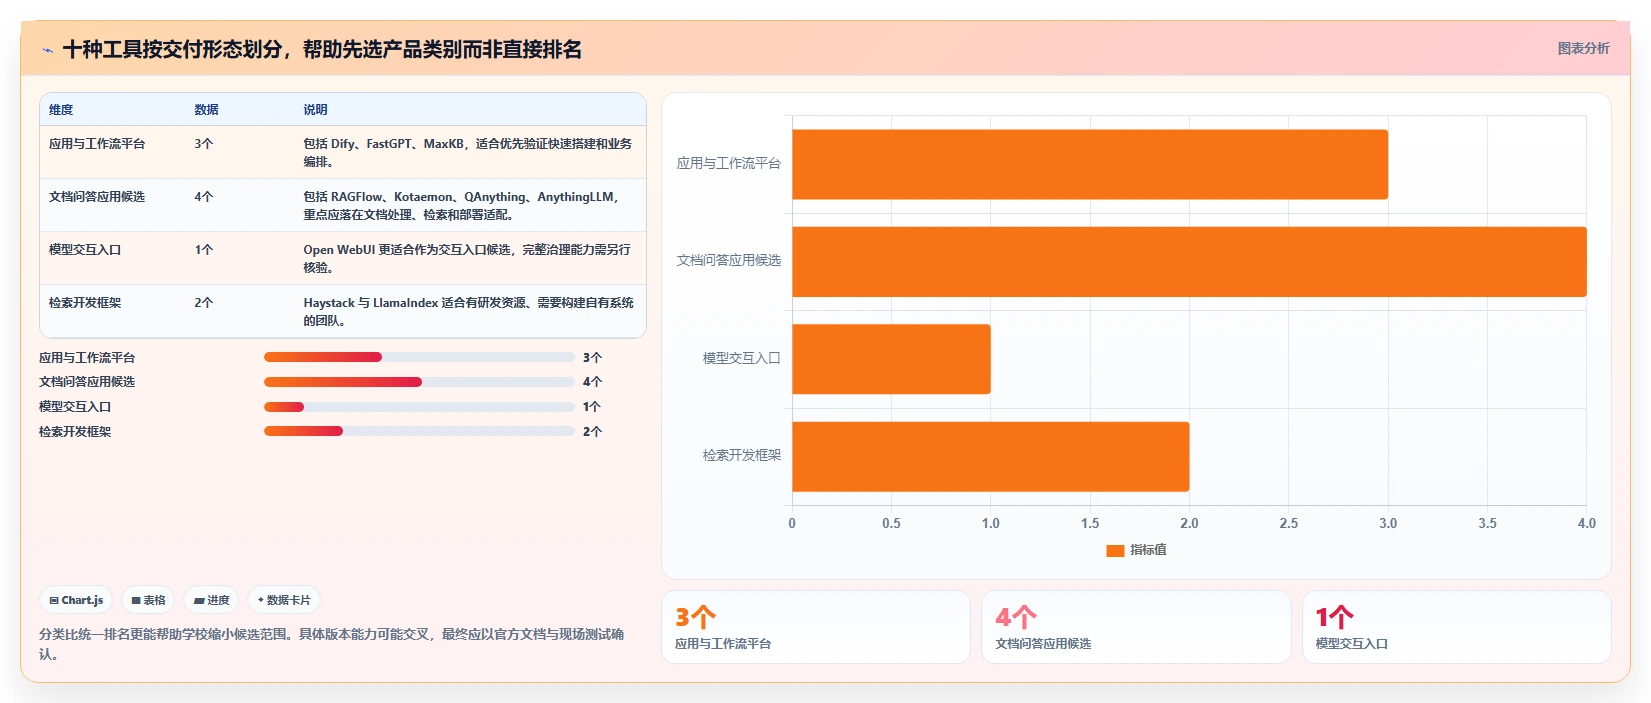This screenshot has height=703, width=1651.
Task: Click the 文档问答应用候选 chart bar
Action: 1189,262
